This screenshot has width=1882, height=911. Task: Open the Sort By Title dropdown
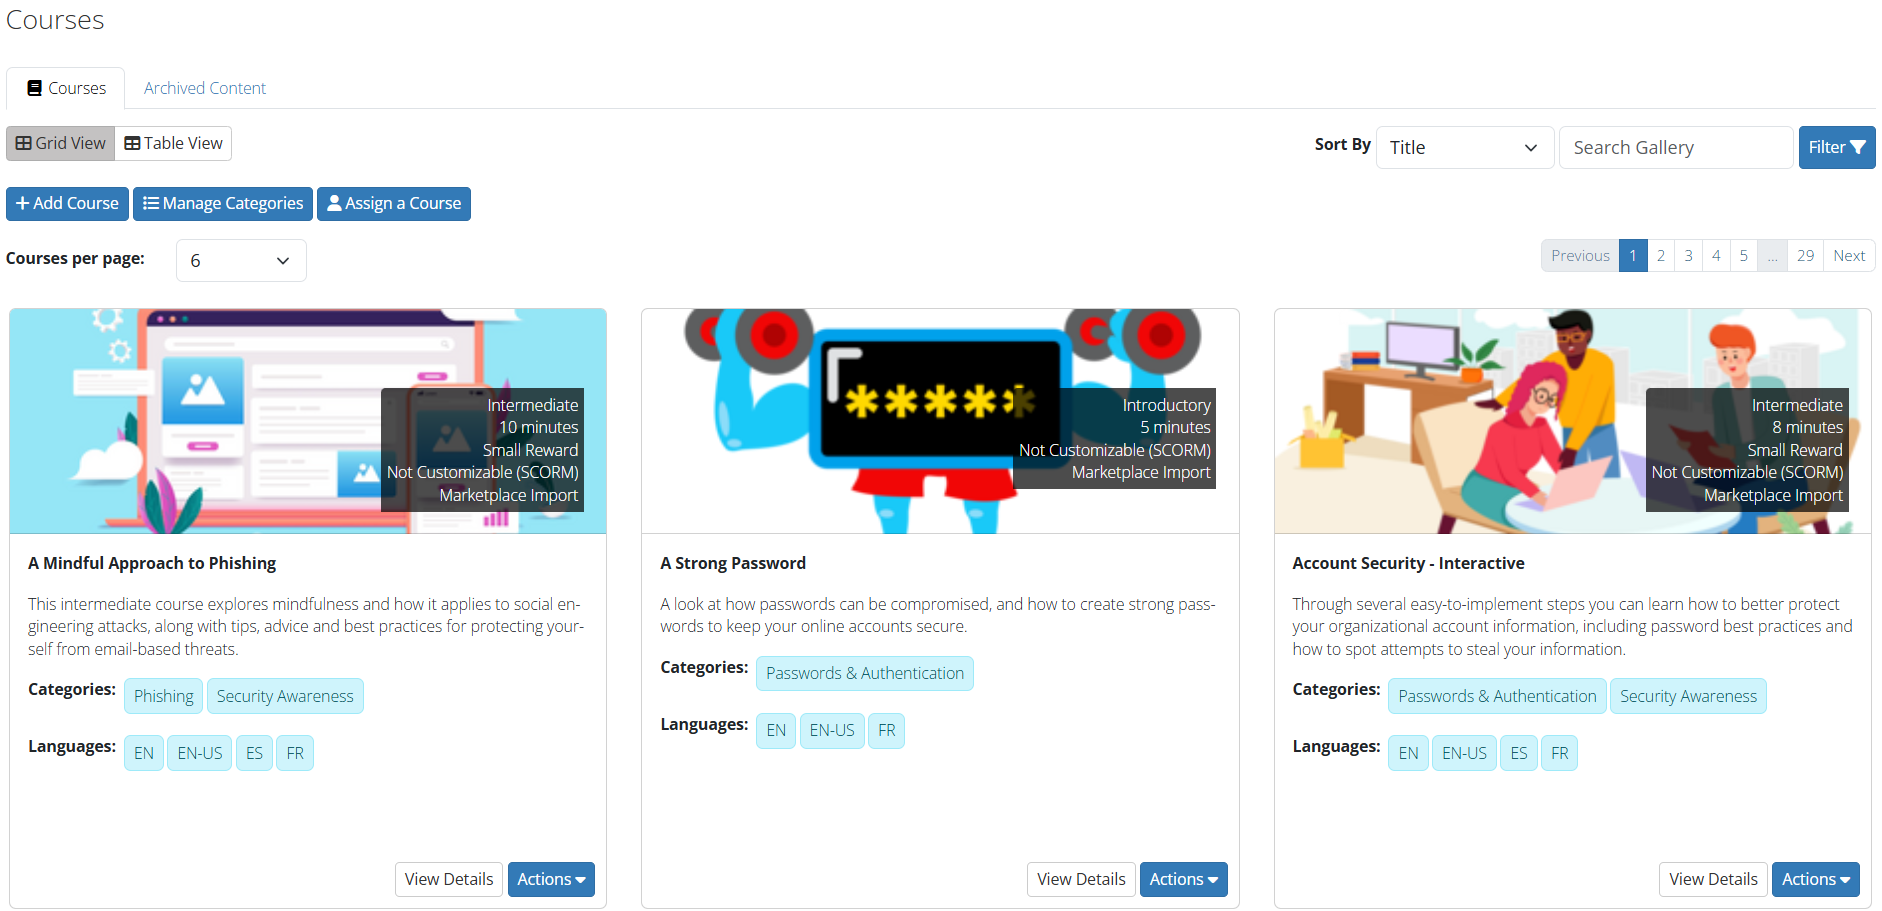click(1465, 147)
